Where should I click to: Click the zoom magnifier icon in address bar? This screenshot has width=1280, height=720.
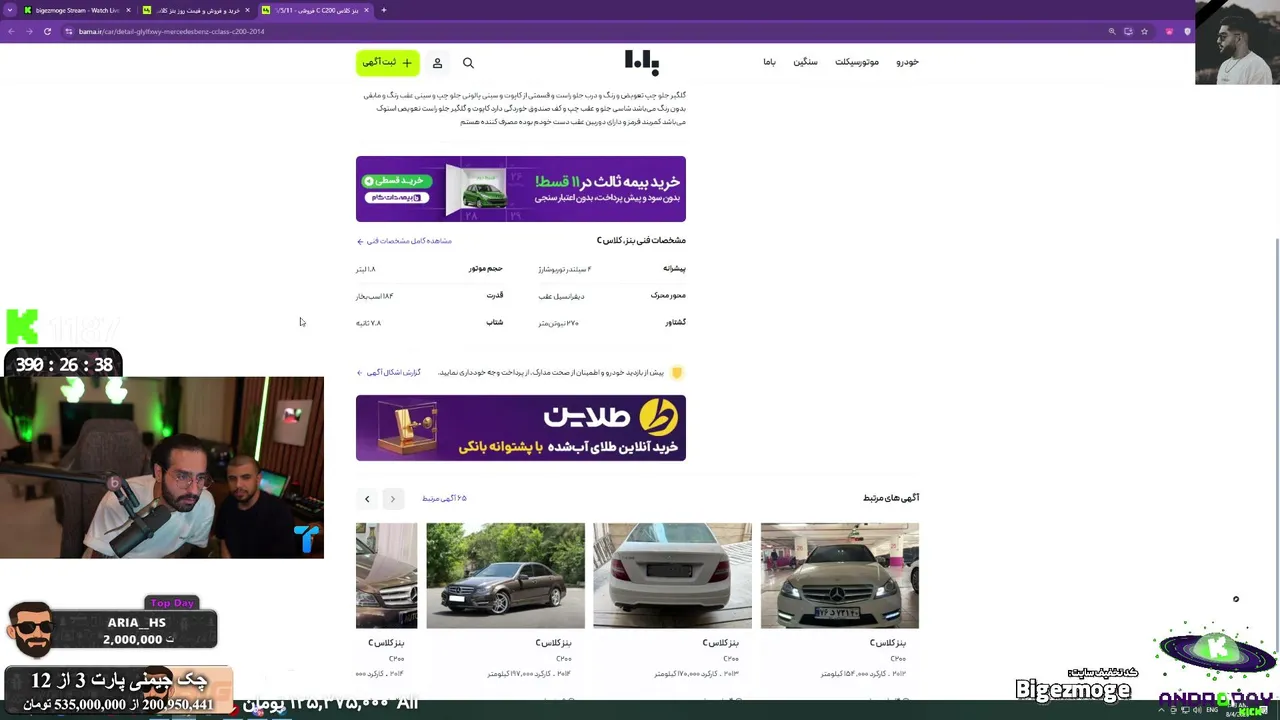point(1111,31)
